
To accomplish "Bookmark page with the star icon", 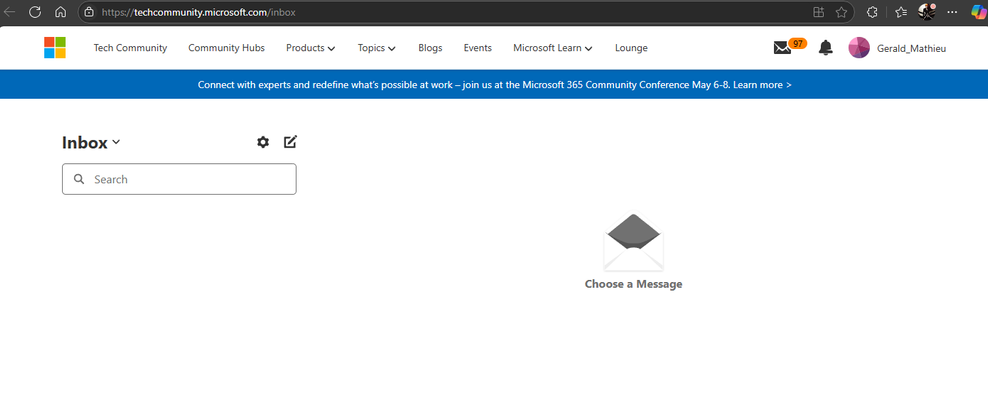I will 841,12.
